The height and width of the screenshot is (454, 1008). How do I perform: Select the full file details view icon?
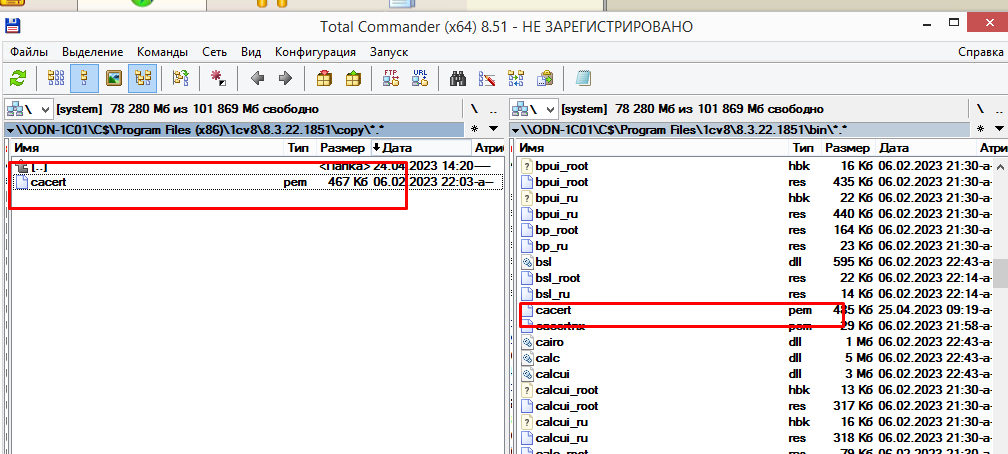click(x=84, y=78)
